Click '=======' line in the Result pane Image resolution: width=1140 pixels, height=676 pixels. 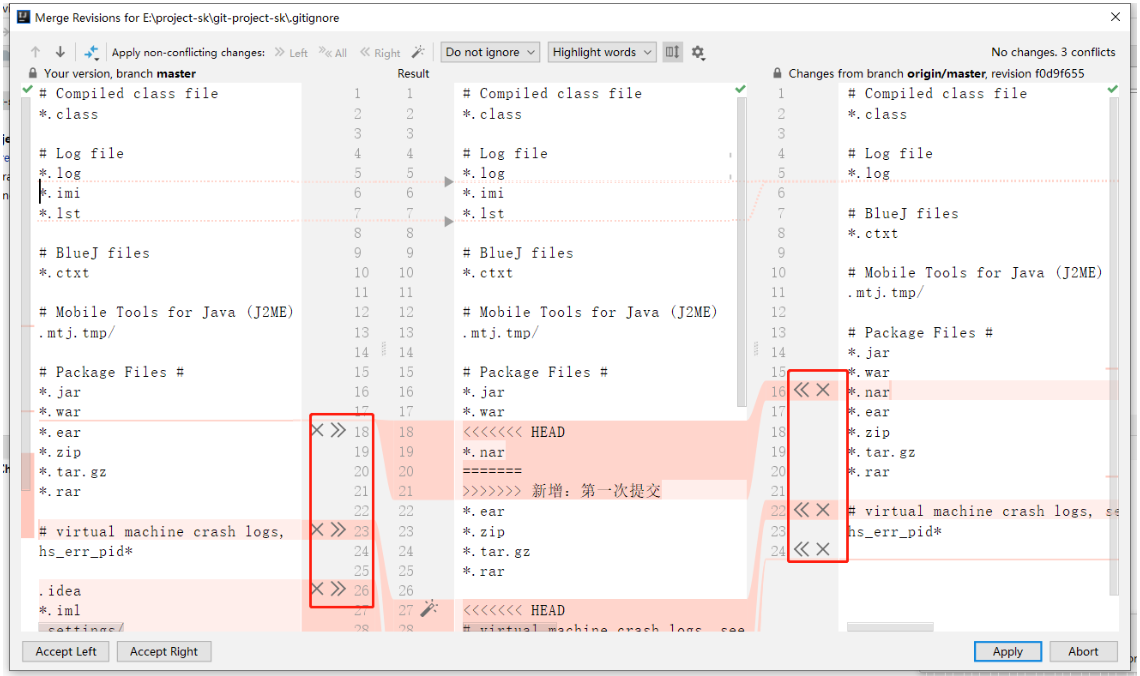pos(492,471)
